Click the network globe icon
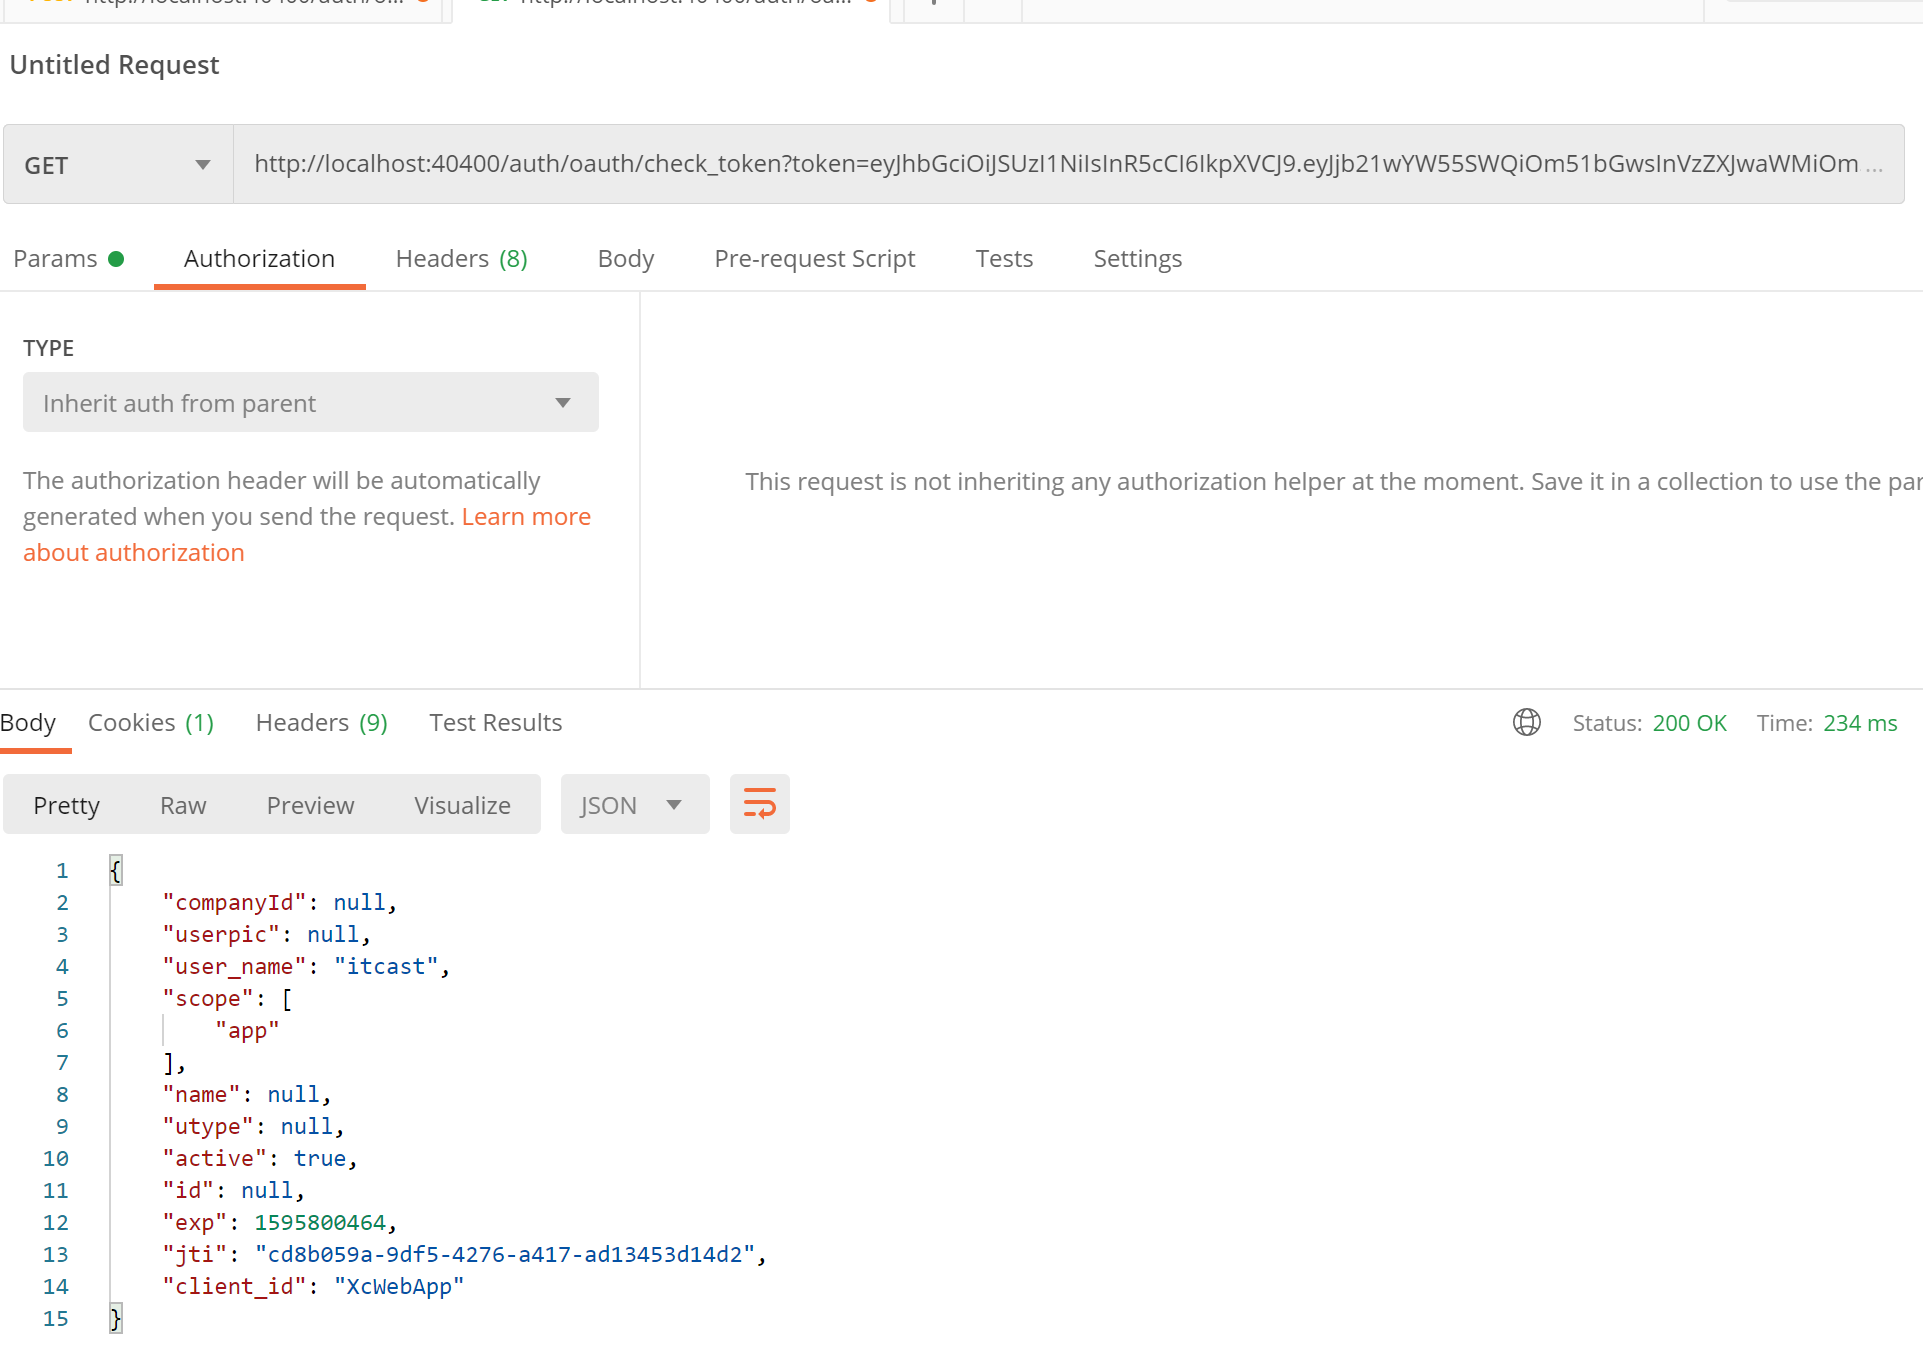This screenshot has width=1923, height=1371. pyautogui.click(x=1527, y=722)
